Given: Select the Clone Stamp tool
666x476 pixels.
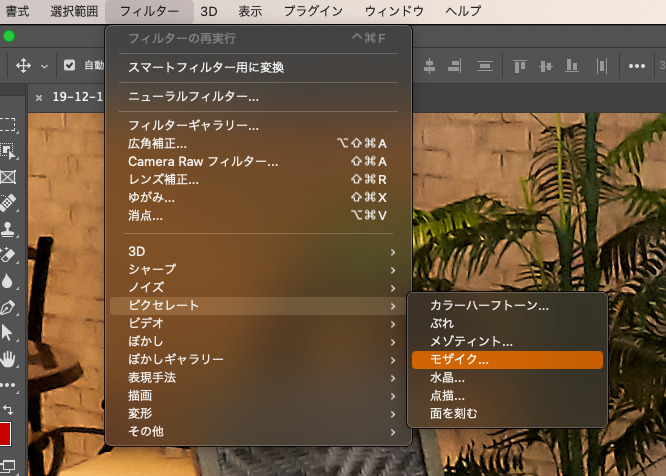Looking at the screenshot, I should point(8,230).
